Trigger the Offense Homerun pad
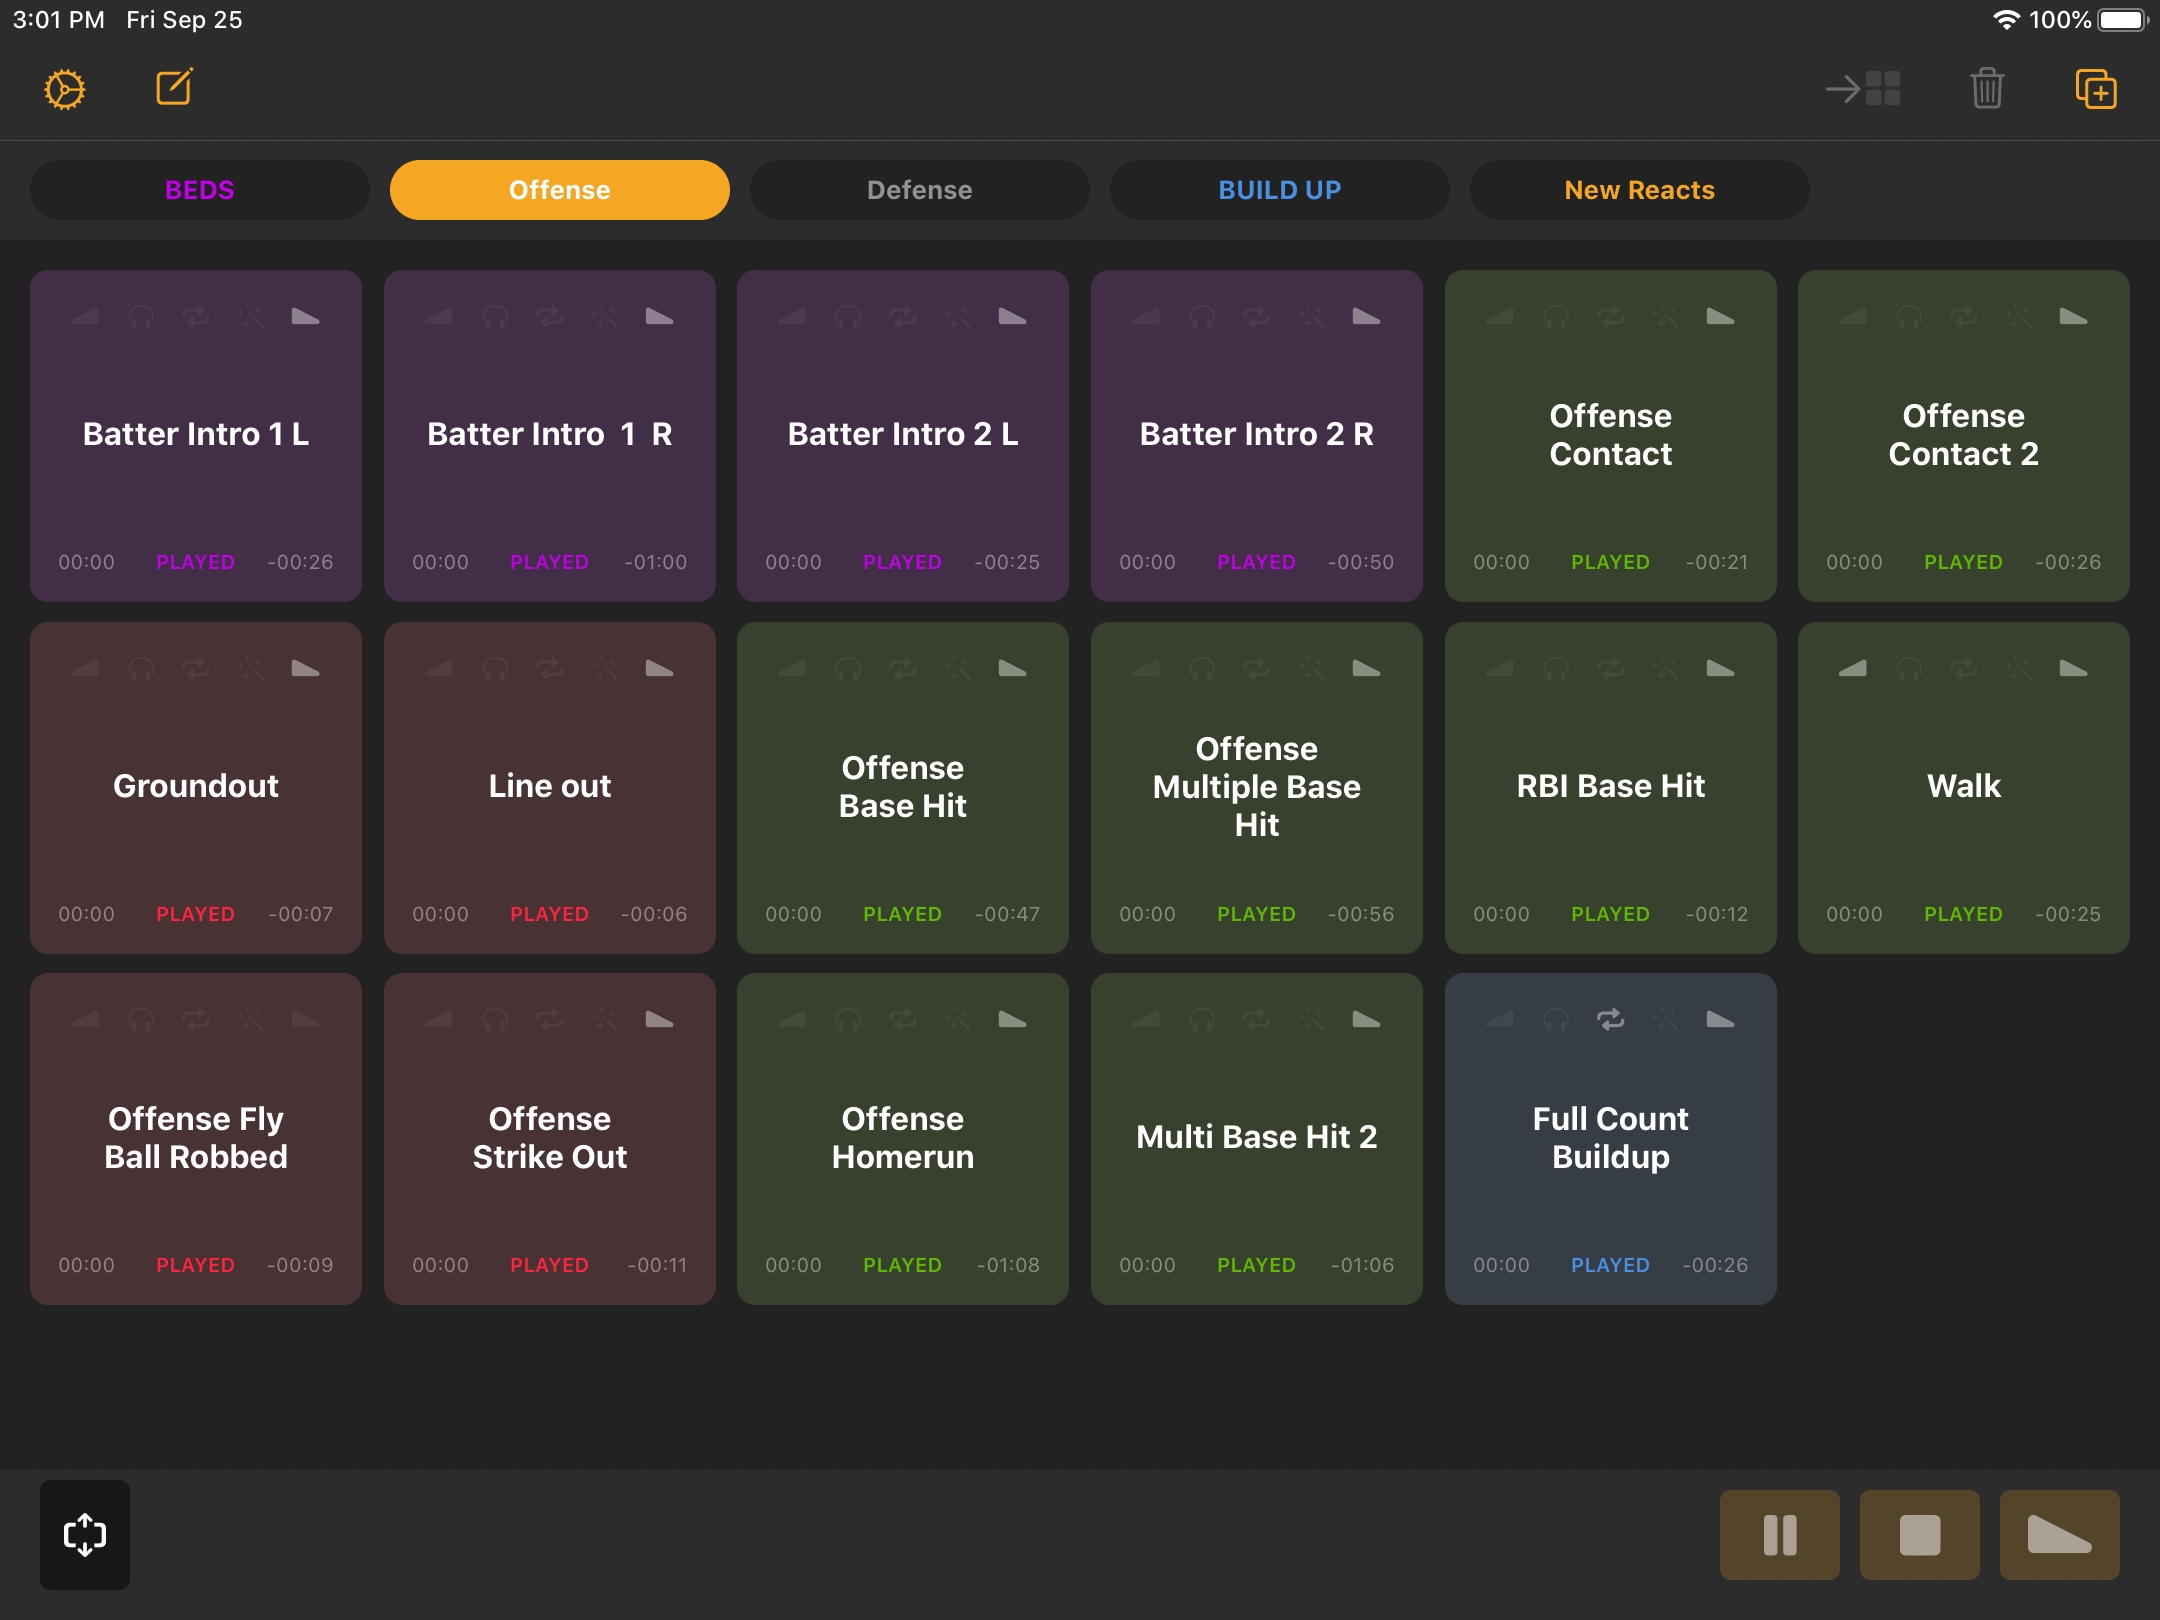The height and width of the screenshot is (1620, 2160). point(902,1138)
